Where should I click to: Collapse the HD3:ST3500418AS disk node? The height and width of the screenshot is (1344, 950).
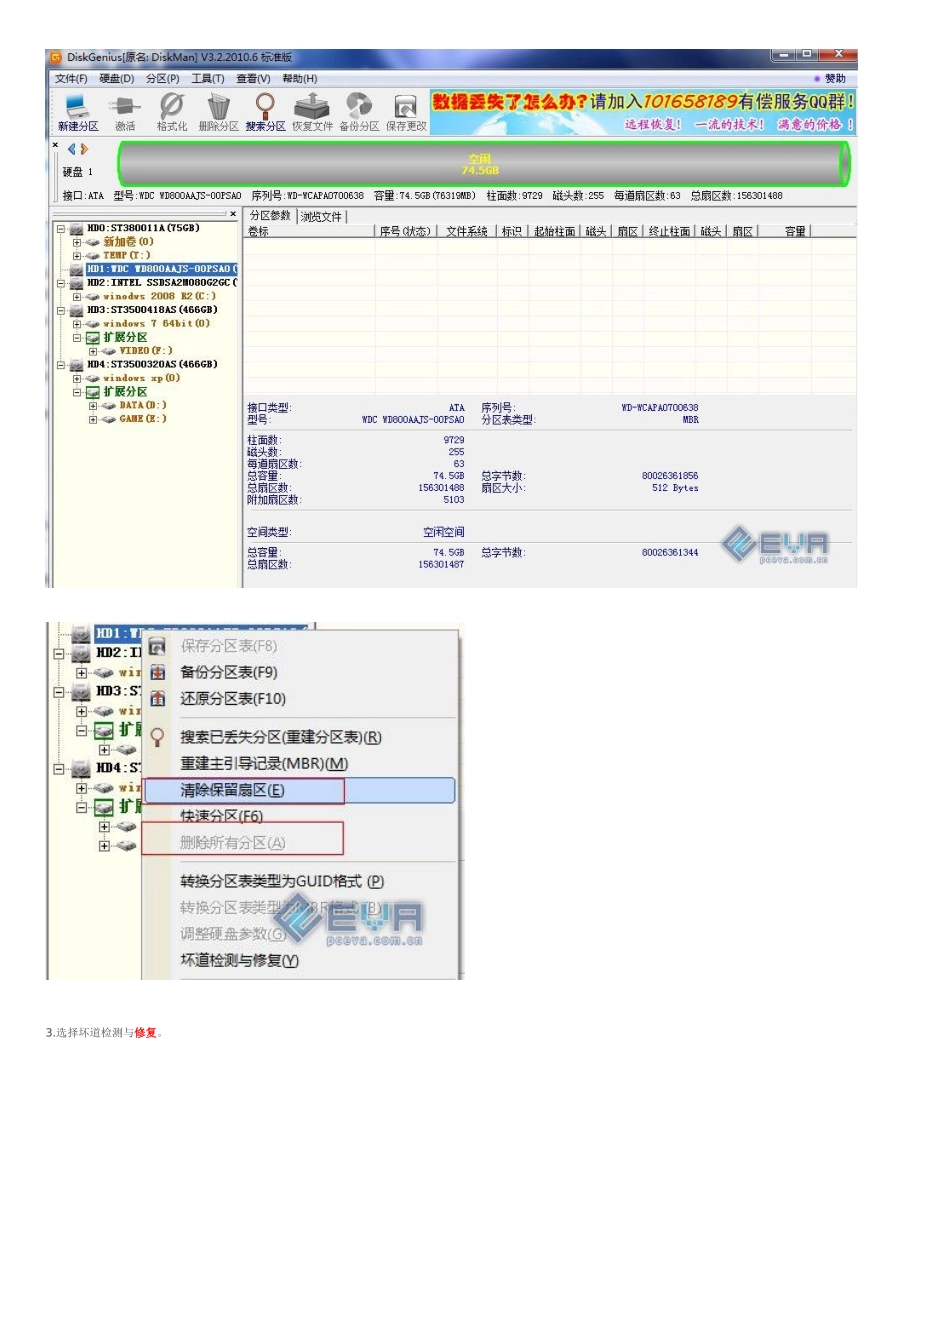61,310
